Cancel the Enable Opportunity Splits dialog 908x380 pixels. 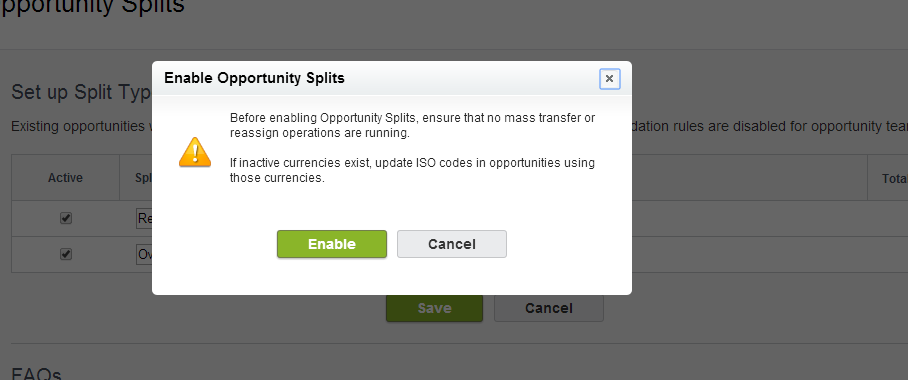pos(452,244)
